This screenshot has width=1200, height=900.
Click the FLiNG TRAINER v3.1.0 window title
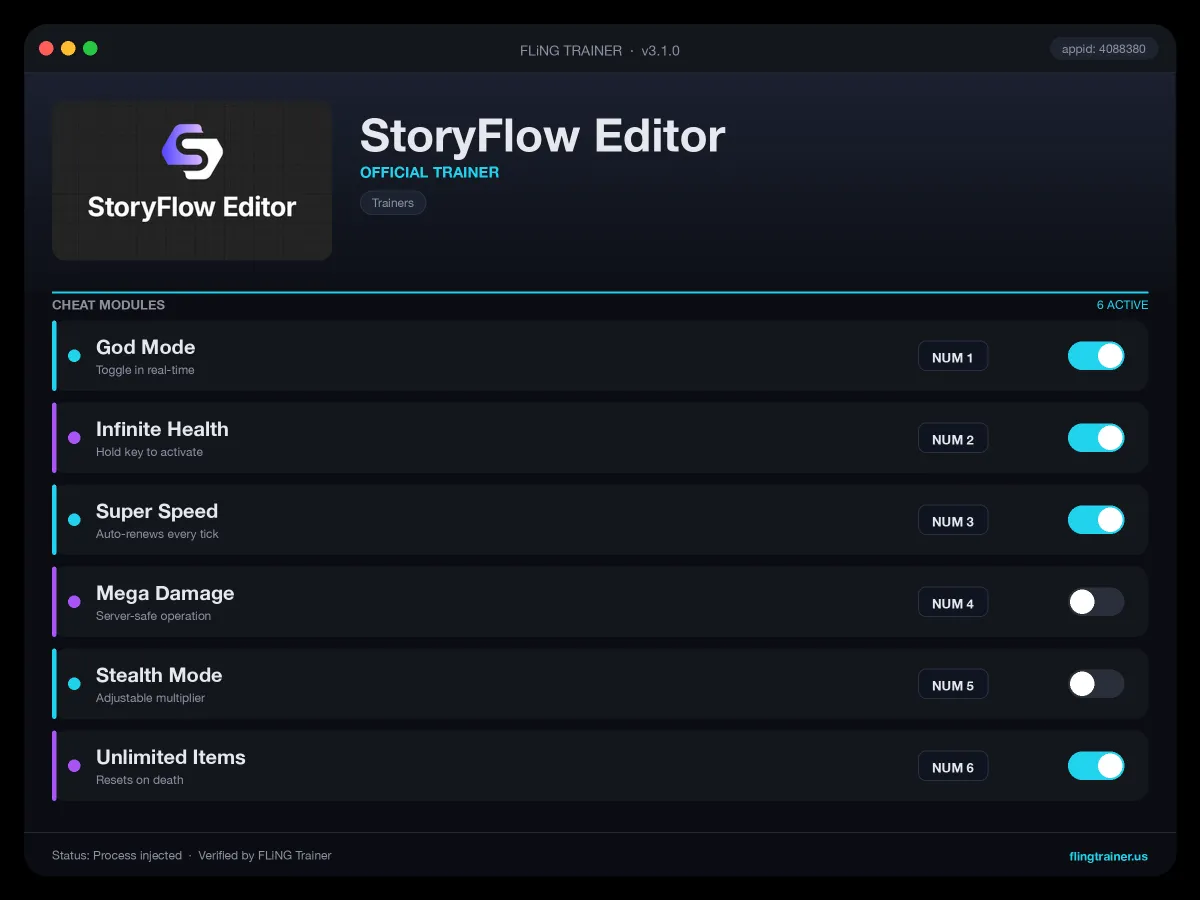coord(600,50)
